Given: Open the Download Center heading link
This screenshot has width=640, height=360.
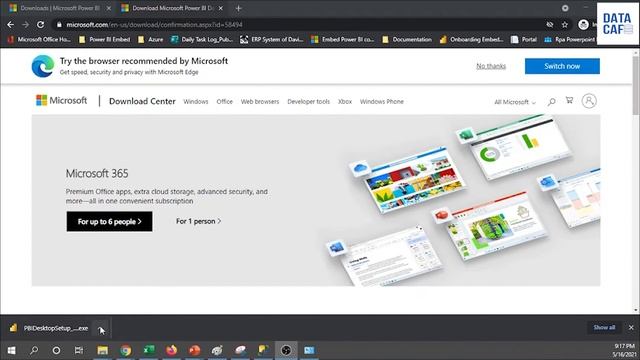Looking at the screenshot, I should (x=142, y=101).
